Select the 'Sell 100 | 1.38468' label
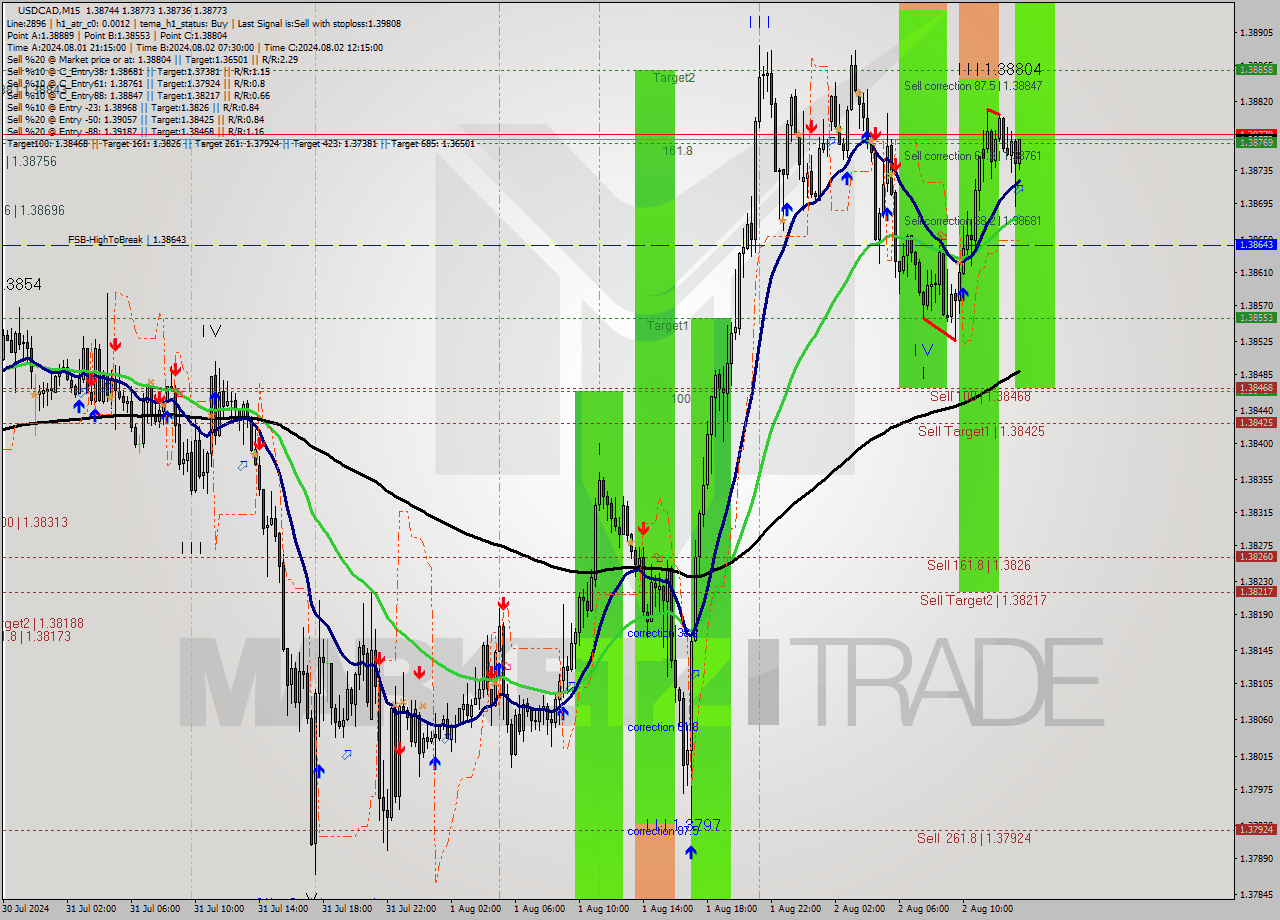 click(x=980, y=396)
